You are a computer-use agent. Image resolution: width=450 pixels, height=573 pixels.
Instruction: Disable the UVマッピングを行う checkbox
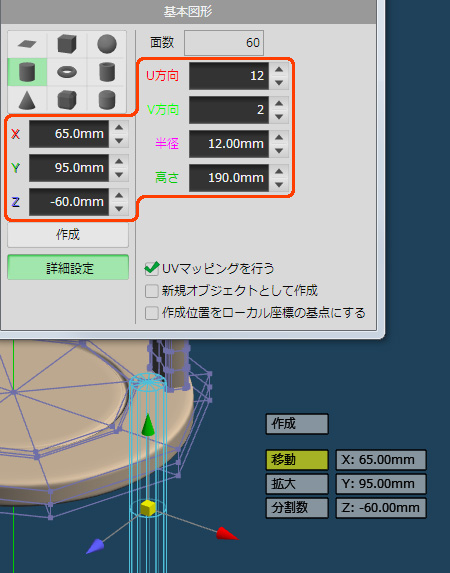coord(152,269)
